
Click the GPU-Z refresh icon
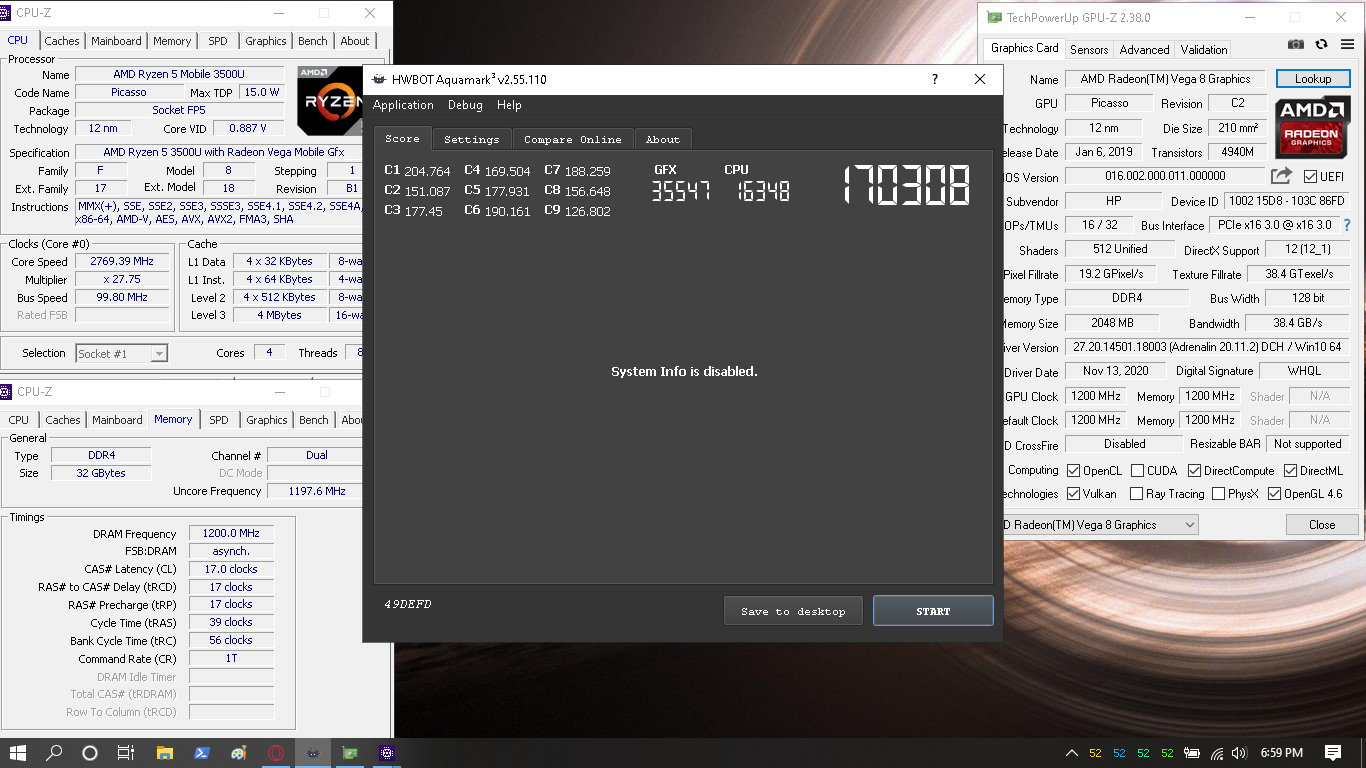1321,45
